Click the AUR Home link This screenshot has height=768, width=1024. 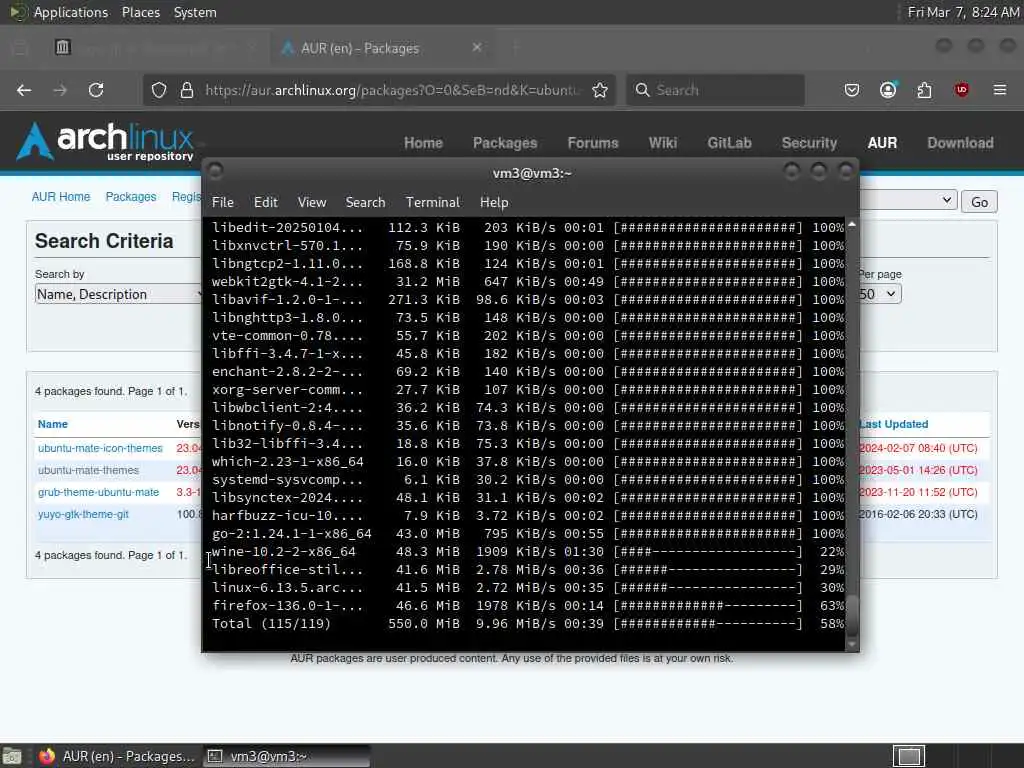click(x=61, y=197)
